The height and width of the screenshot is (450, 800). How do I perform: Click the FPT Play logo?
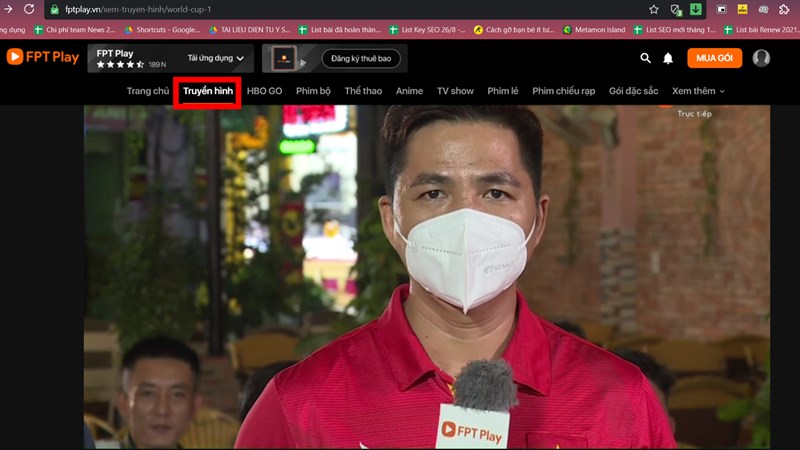(x=43, y=57)
